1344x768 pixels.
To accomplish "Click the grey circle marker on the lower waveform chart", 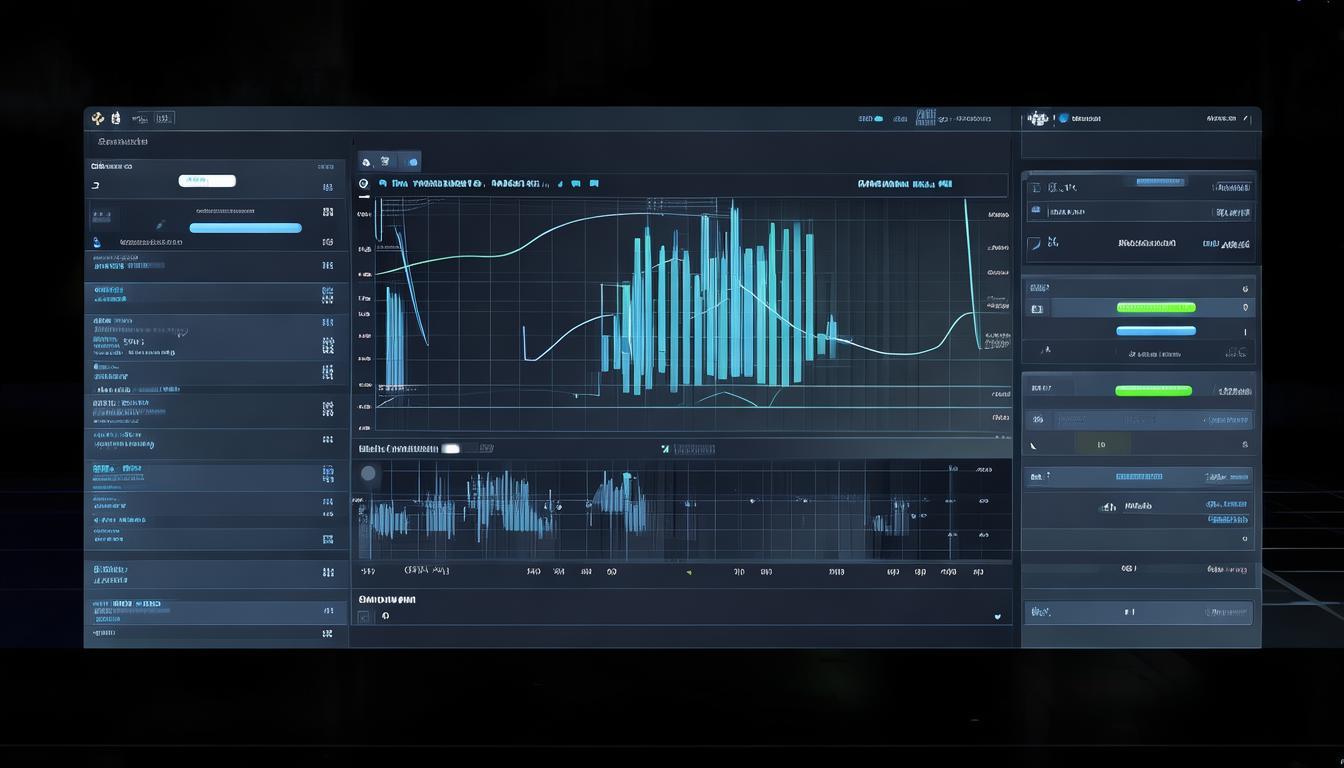I will pos(369,474).
